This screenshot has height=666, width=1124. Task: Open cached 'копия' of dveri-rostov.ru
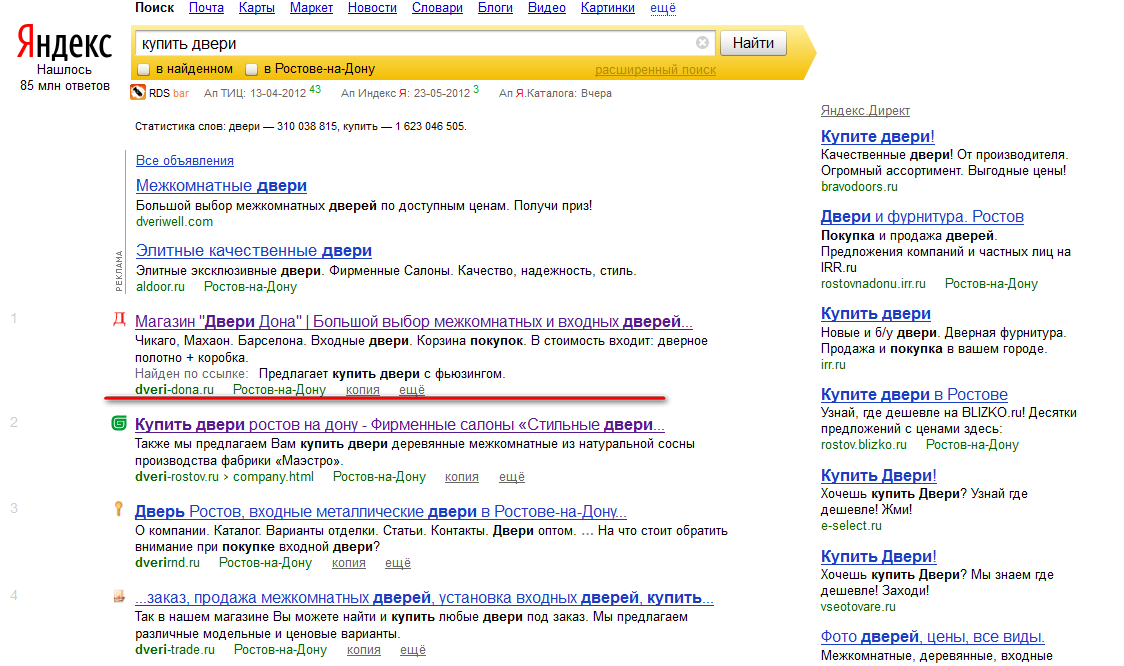pyautogui.click(x=462, y=477)
